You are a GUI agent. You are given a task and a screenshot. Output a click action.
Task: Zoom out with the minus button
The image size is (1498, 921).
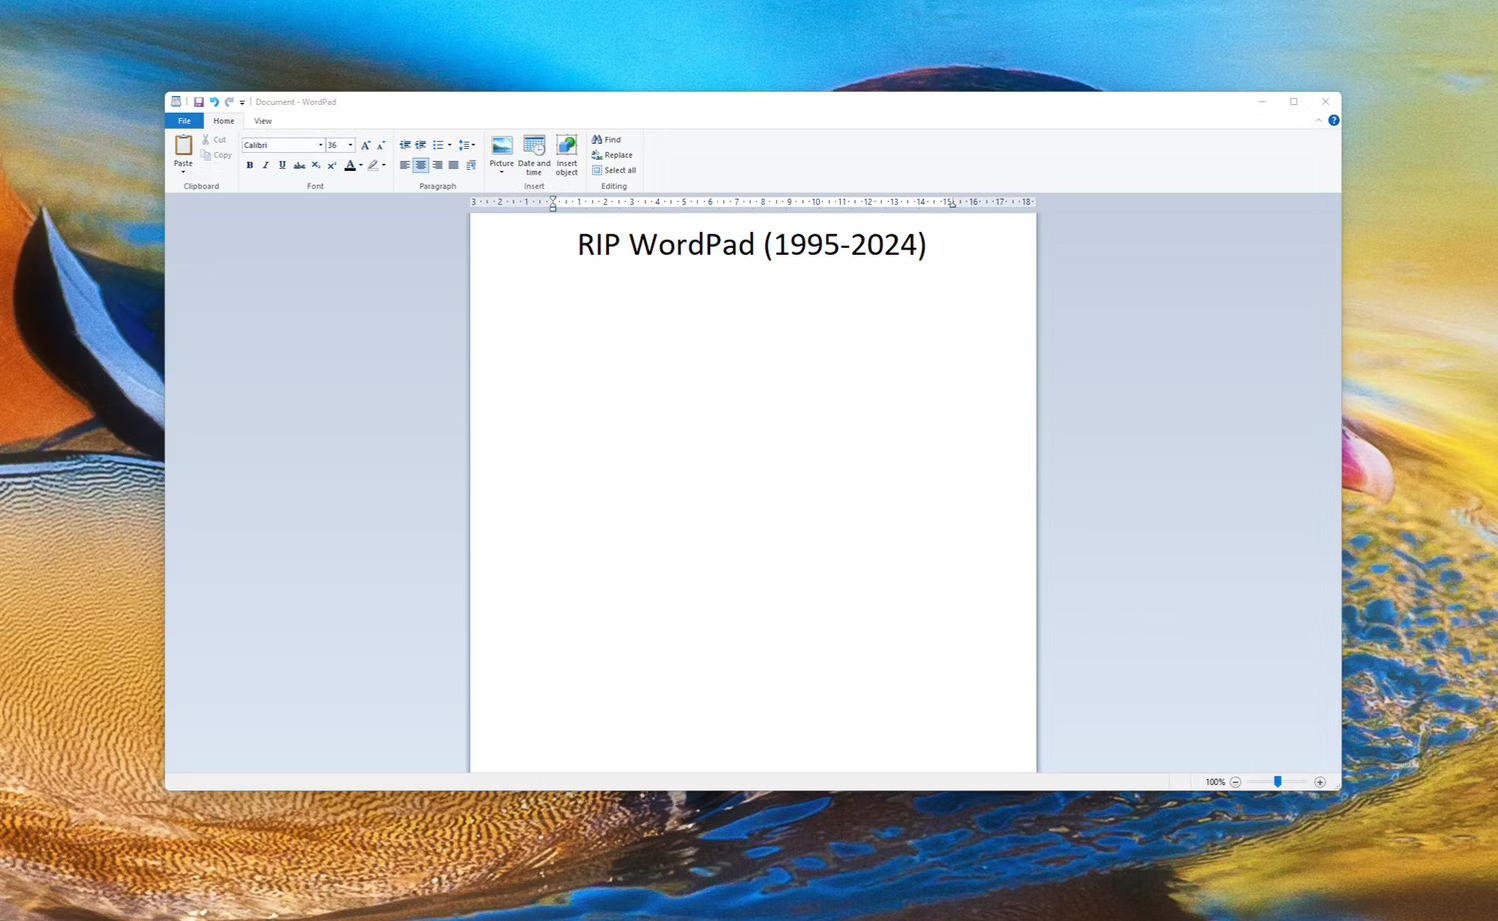(x=1235, y=782)
